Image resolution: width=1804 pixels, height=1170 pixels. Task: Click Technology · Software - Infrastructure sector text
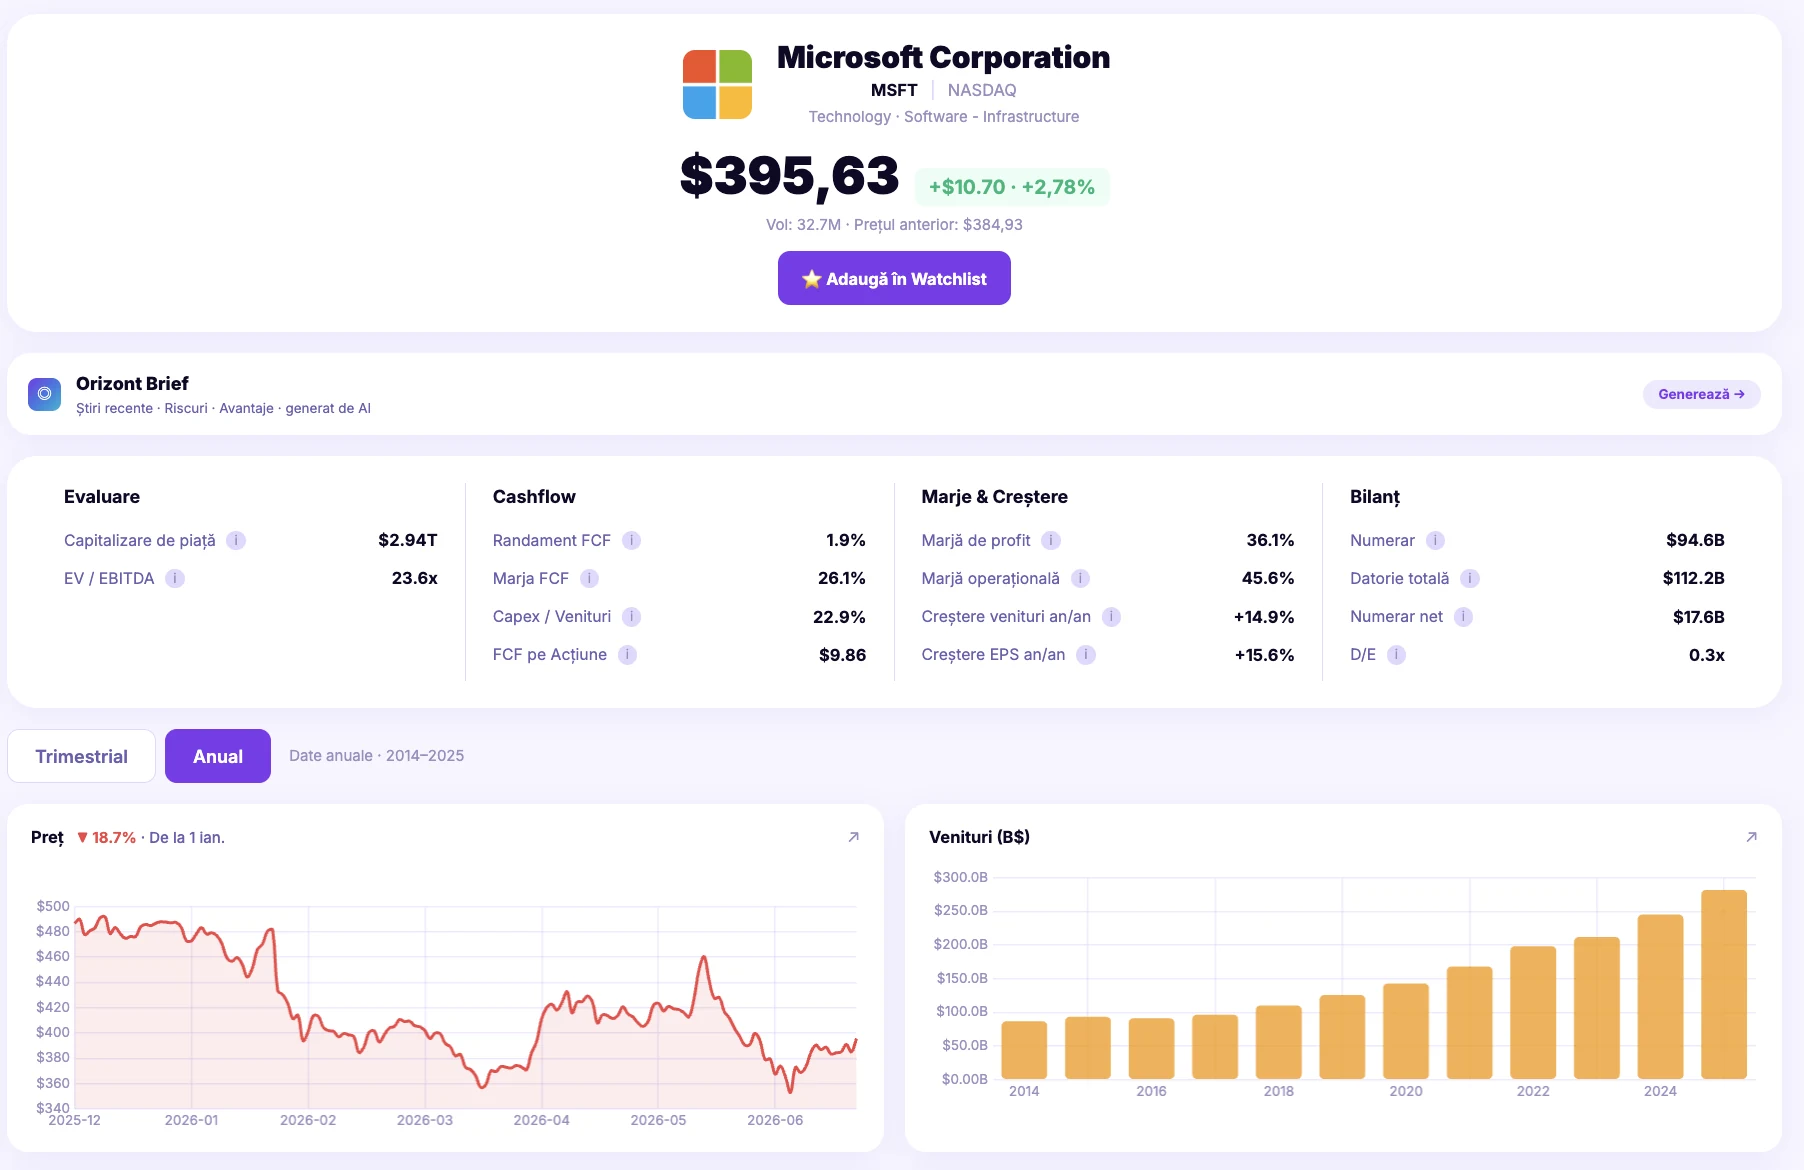click(943, 116)
